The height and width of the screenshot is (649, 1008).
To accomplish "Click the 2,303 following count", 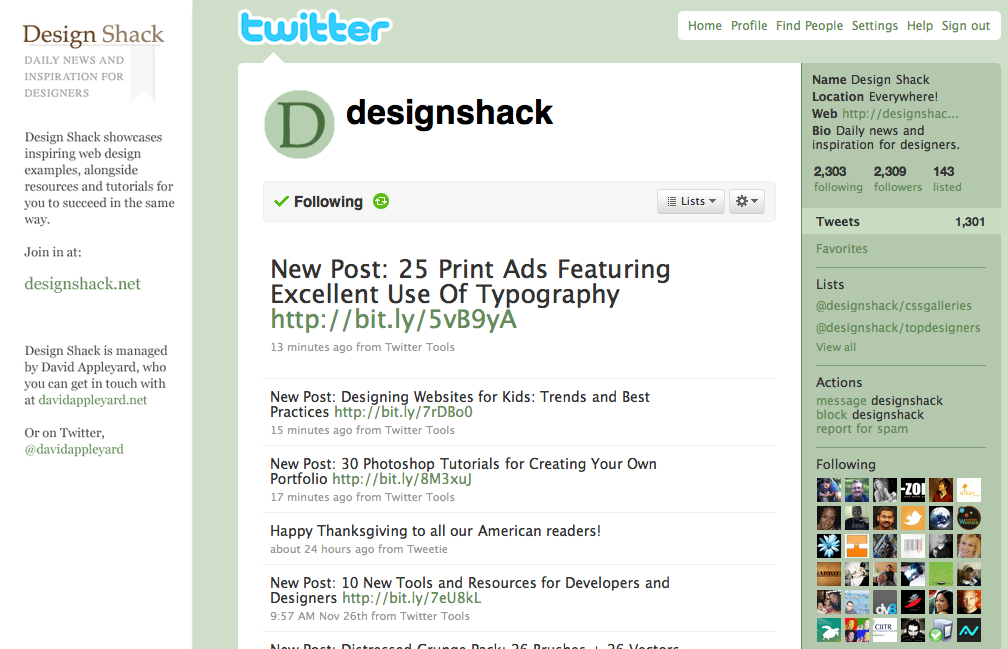I will click(x=838, y=179).
